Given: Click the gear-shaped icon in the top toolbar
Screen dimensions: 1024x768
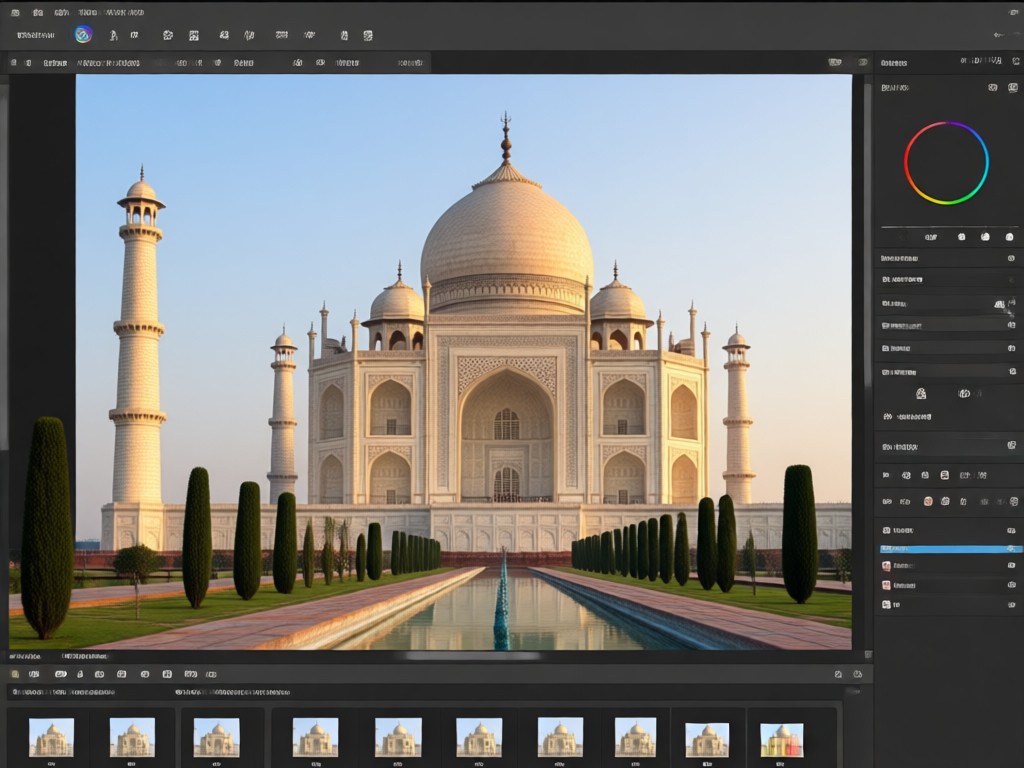Looking at the screenshot, I should click(168, 35).
